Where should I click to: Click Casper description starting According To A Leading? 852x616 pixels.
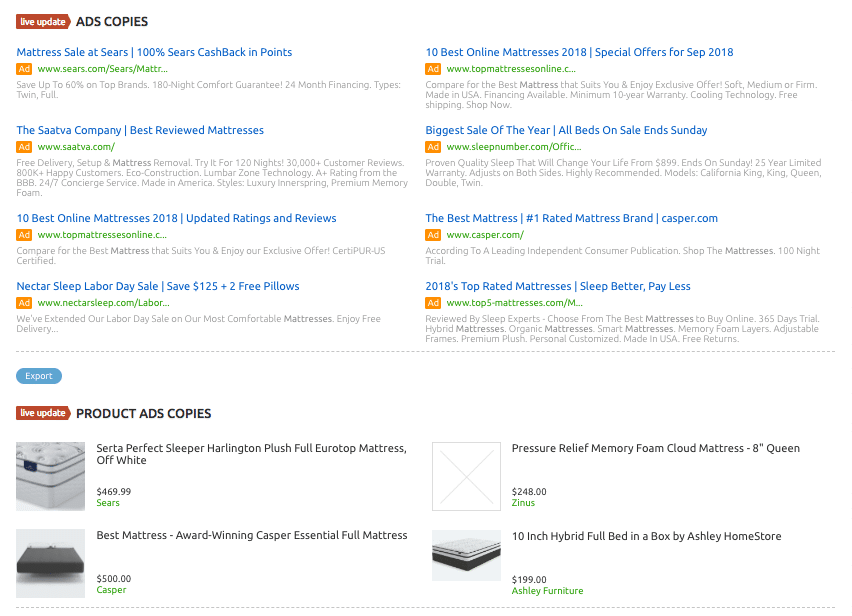[623, 256]
